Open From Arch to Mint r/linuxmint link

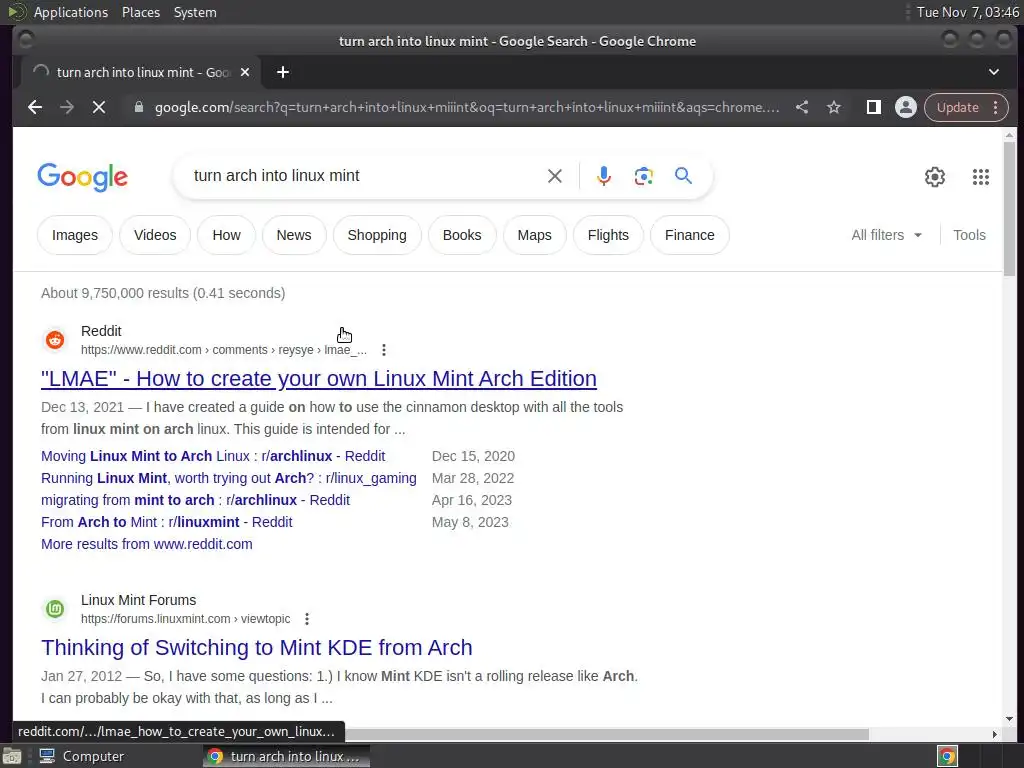point(167,522)
